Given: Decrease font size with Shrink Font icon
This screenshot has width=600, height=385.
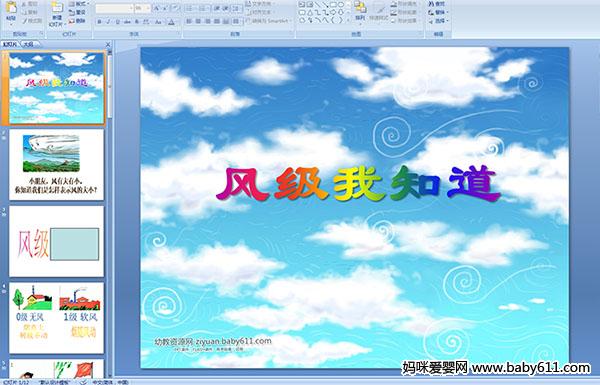Looking at the screenshot, I should [x=166, y=8].
